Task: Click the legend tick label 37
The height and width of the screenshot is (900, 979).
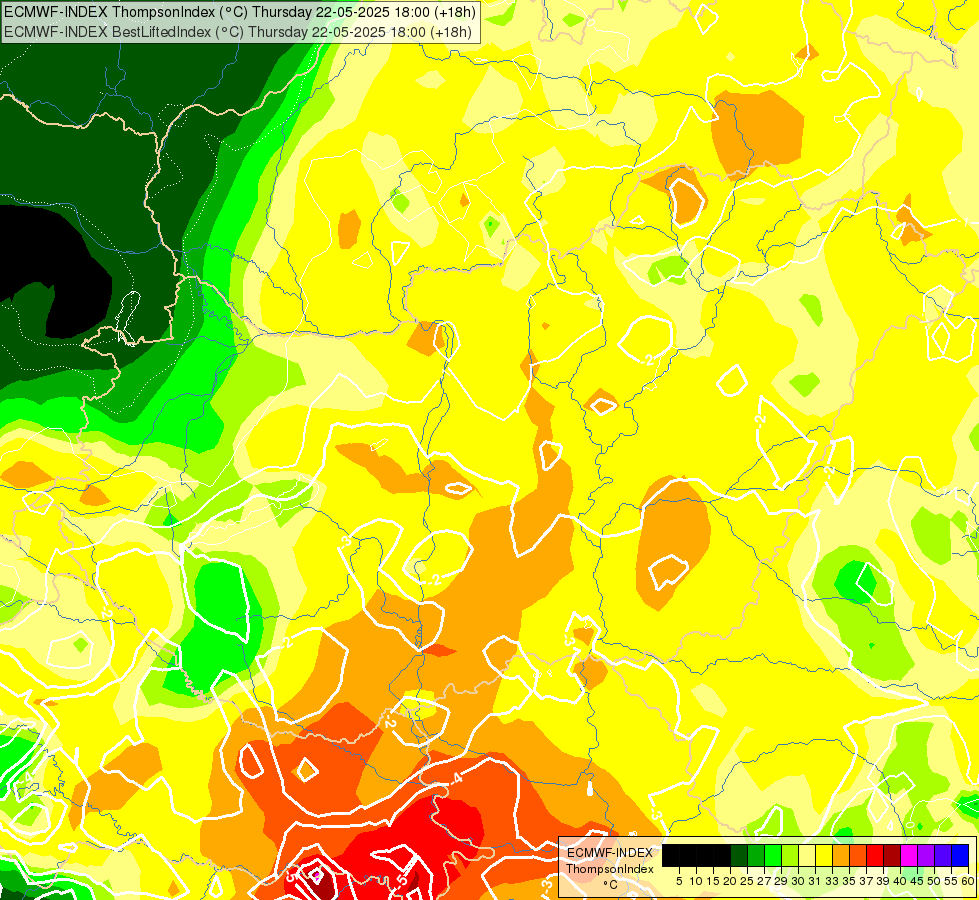Action: pyautogui.click(x=866, y=882)
